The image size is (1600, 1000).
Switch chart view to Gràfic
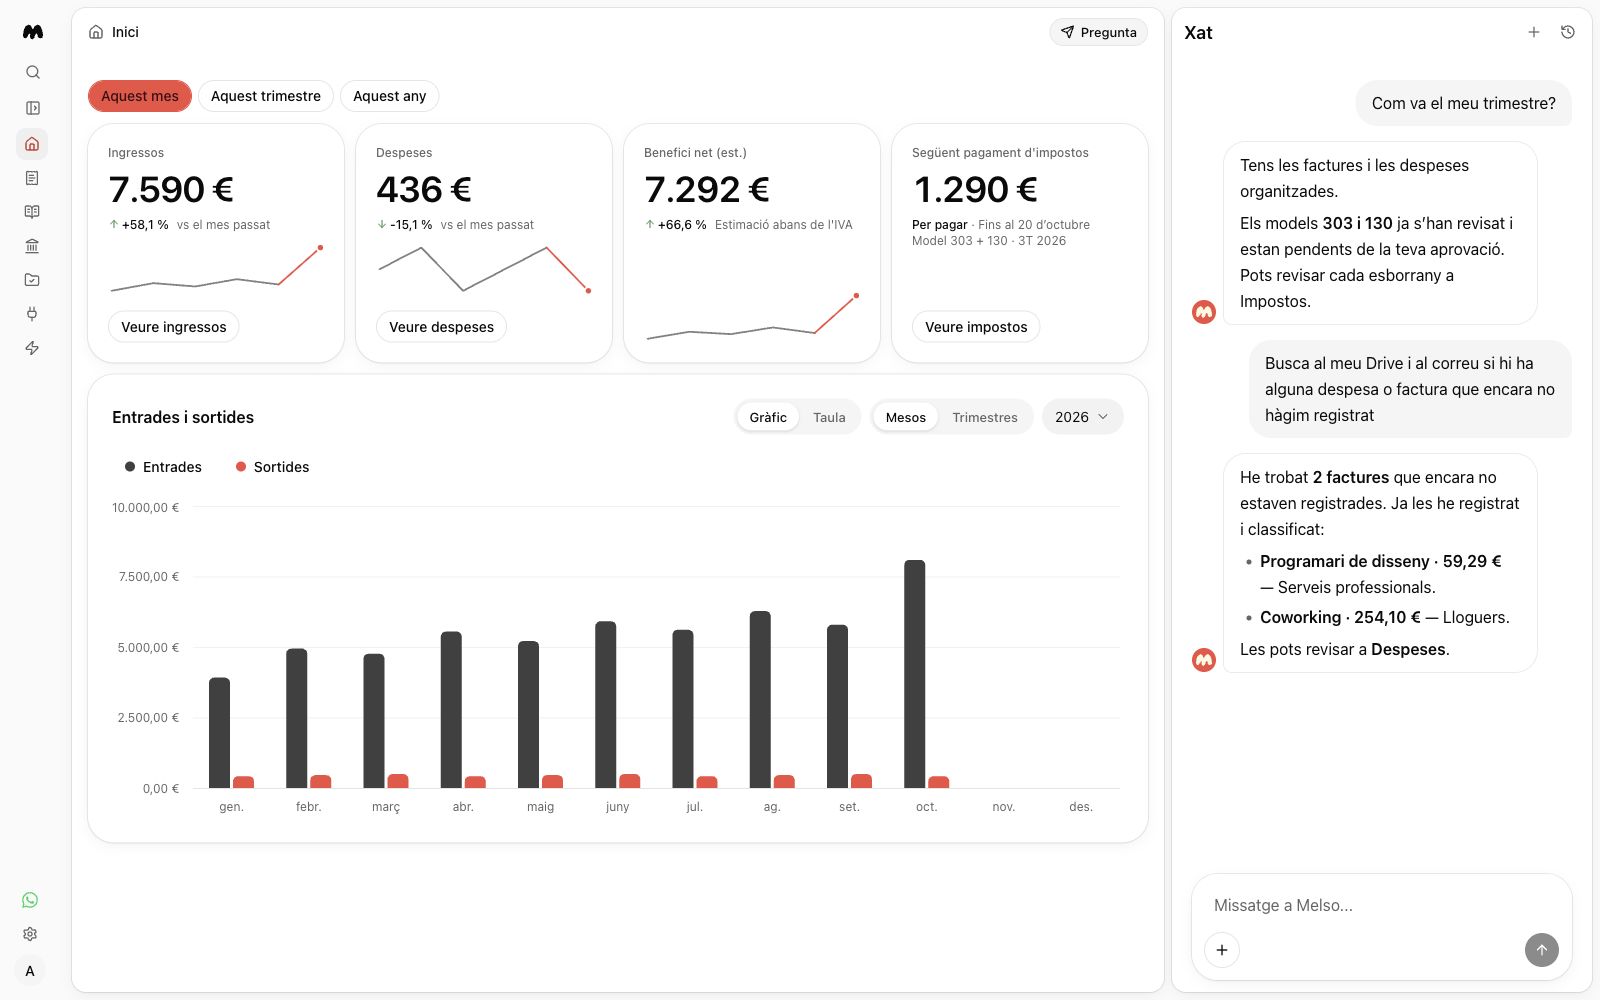pos(768,417)
